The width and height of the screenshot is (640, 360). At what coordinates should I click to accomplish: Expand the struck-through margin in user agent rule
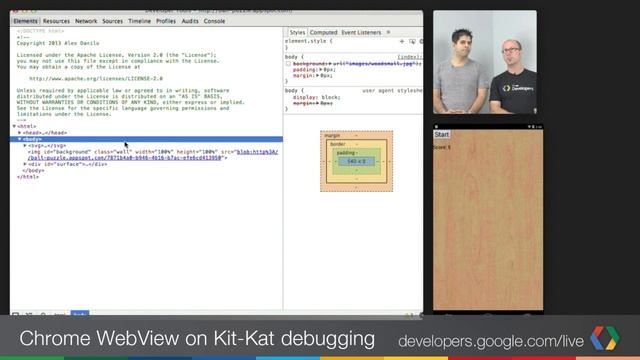click(318, 103)
